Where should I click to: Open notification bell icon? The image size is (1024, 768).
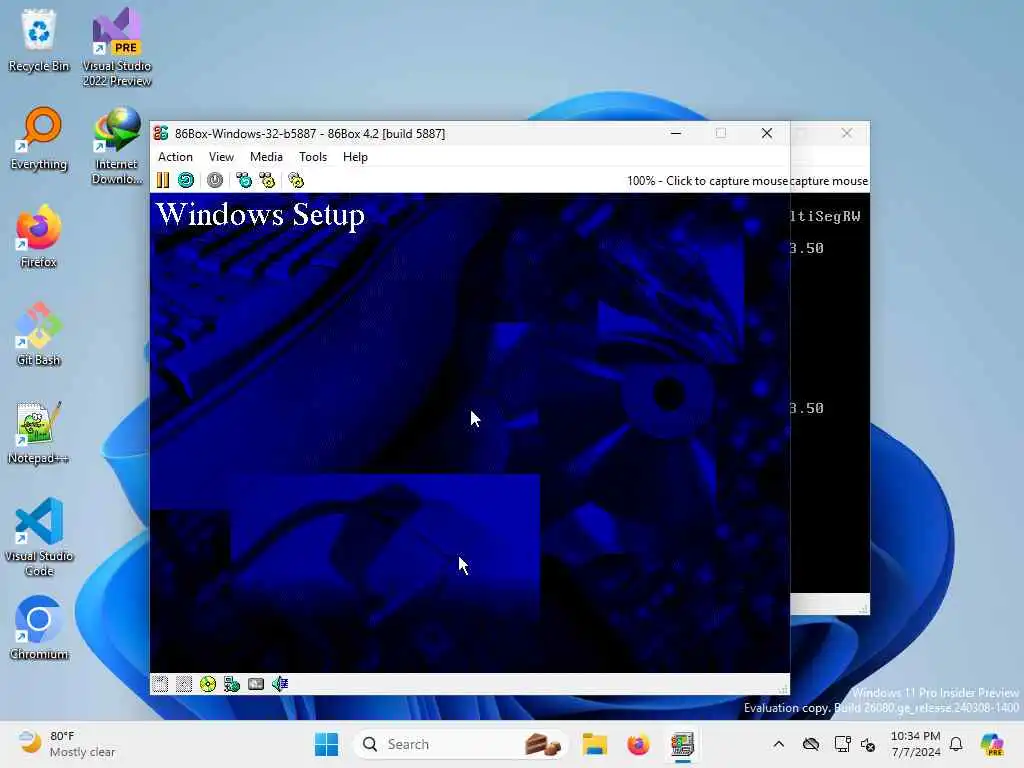[956, 744]
